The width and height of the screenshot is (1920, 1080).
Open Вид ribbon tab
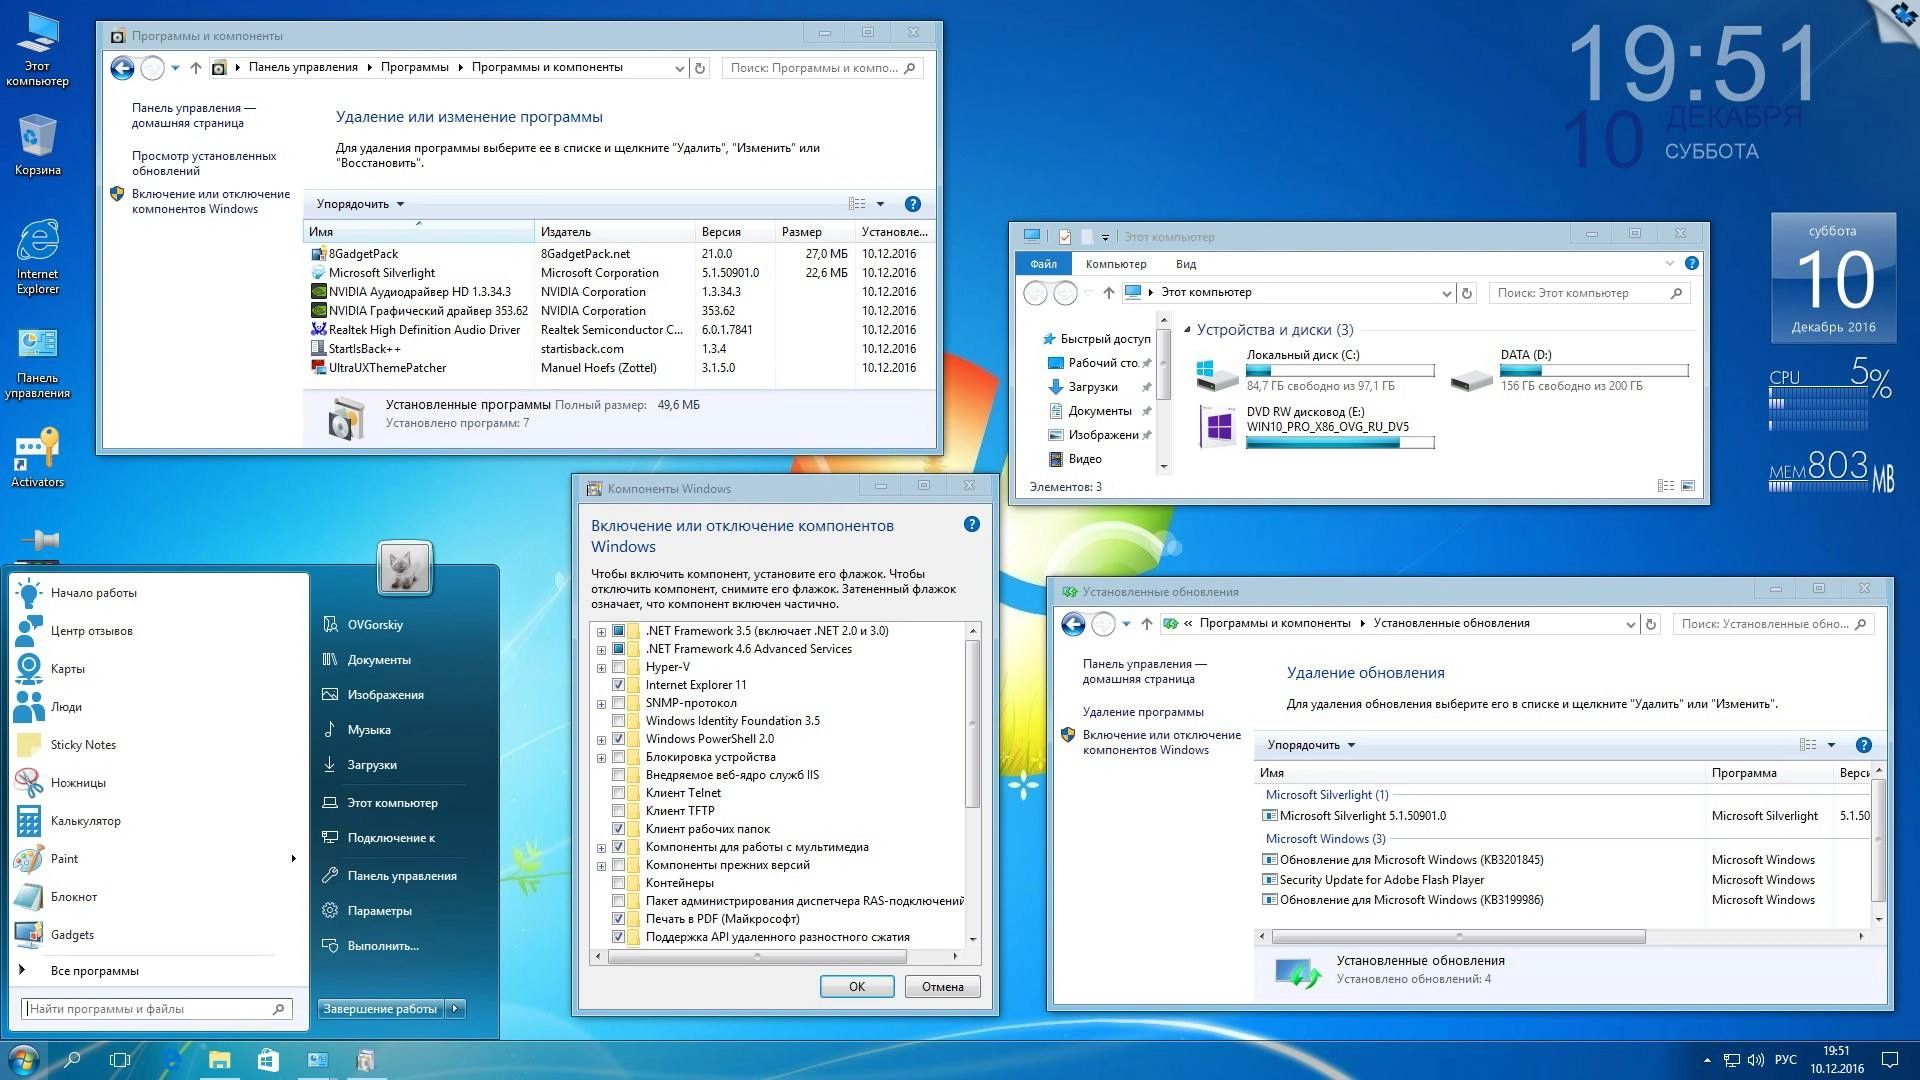pyautogui.click(x=1186, y=264)
